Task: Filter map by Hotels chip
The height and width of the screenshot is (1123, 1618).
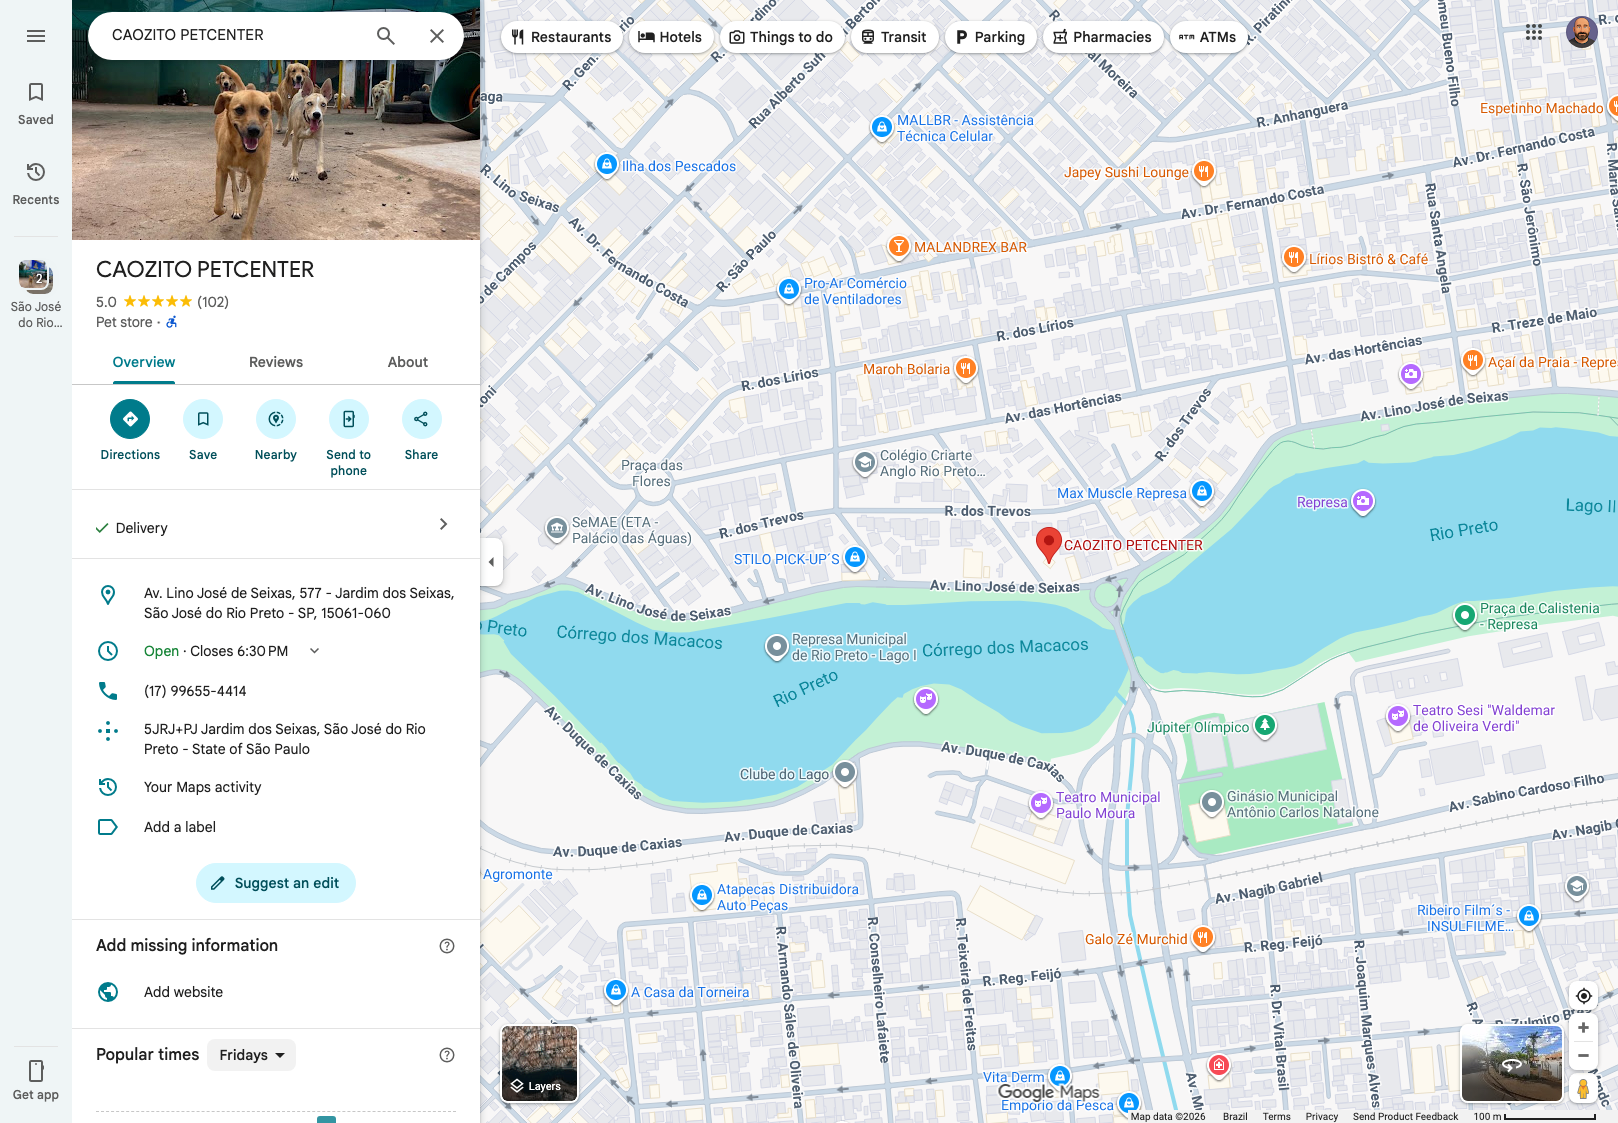Action: (670, 37)
